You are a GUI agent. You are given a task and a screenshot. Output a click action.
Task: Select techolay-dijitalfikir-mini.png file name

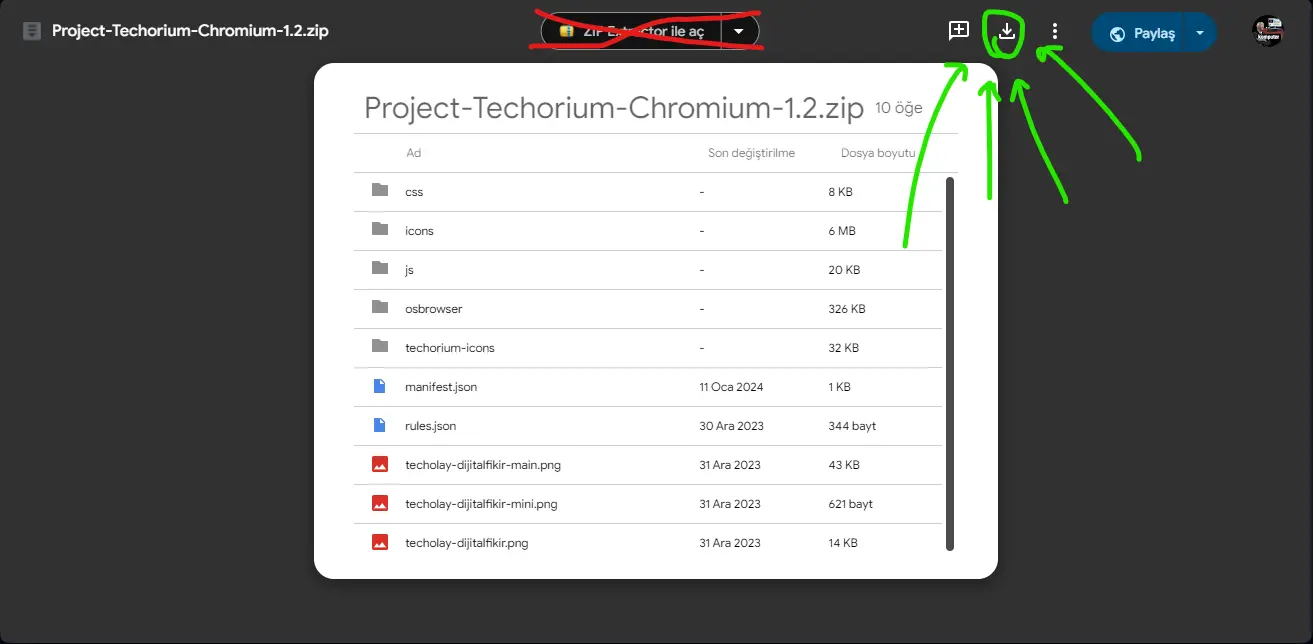pos(481,504)
